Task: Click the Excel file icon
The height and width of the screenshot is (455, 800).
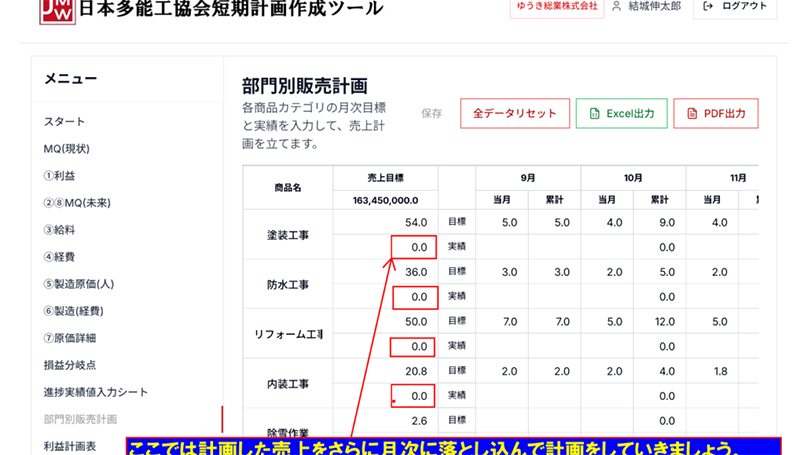Action: [594, 114]
